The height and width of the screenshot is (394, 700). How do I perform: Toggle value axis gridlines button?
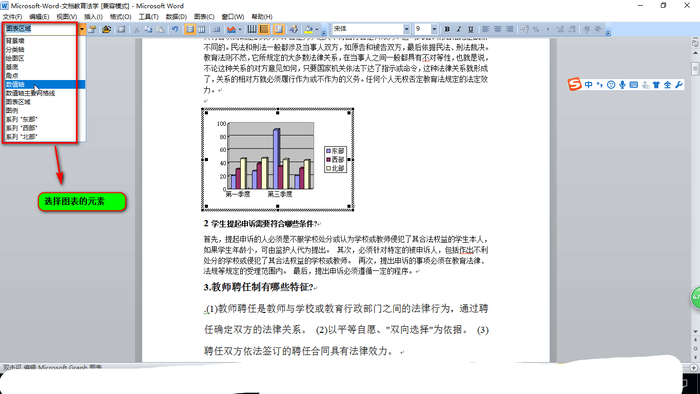tap(264, 29)
